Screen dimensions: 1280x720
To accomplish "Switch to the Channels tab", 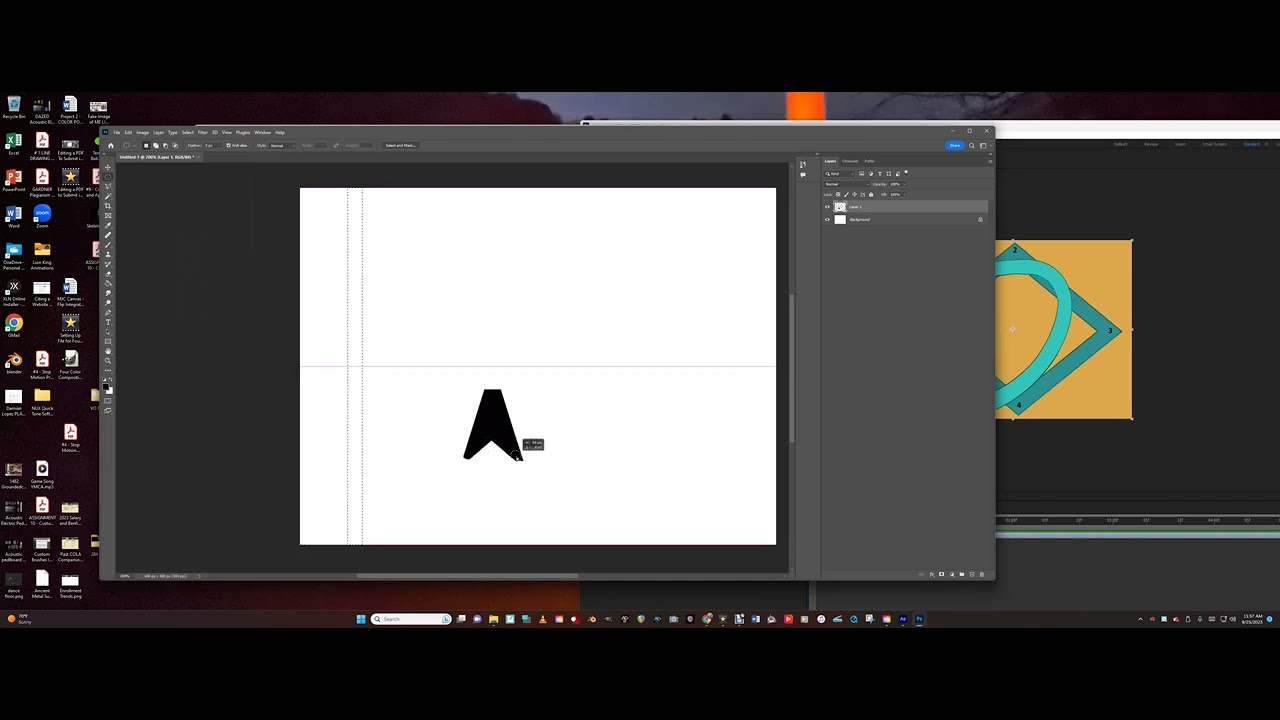I will coord(850,161).
